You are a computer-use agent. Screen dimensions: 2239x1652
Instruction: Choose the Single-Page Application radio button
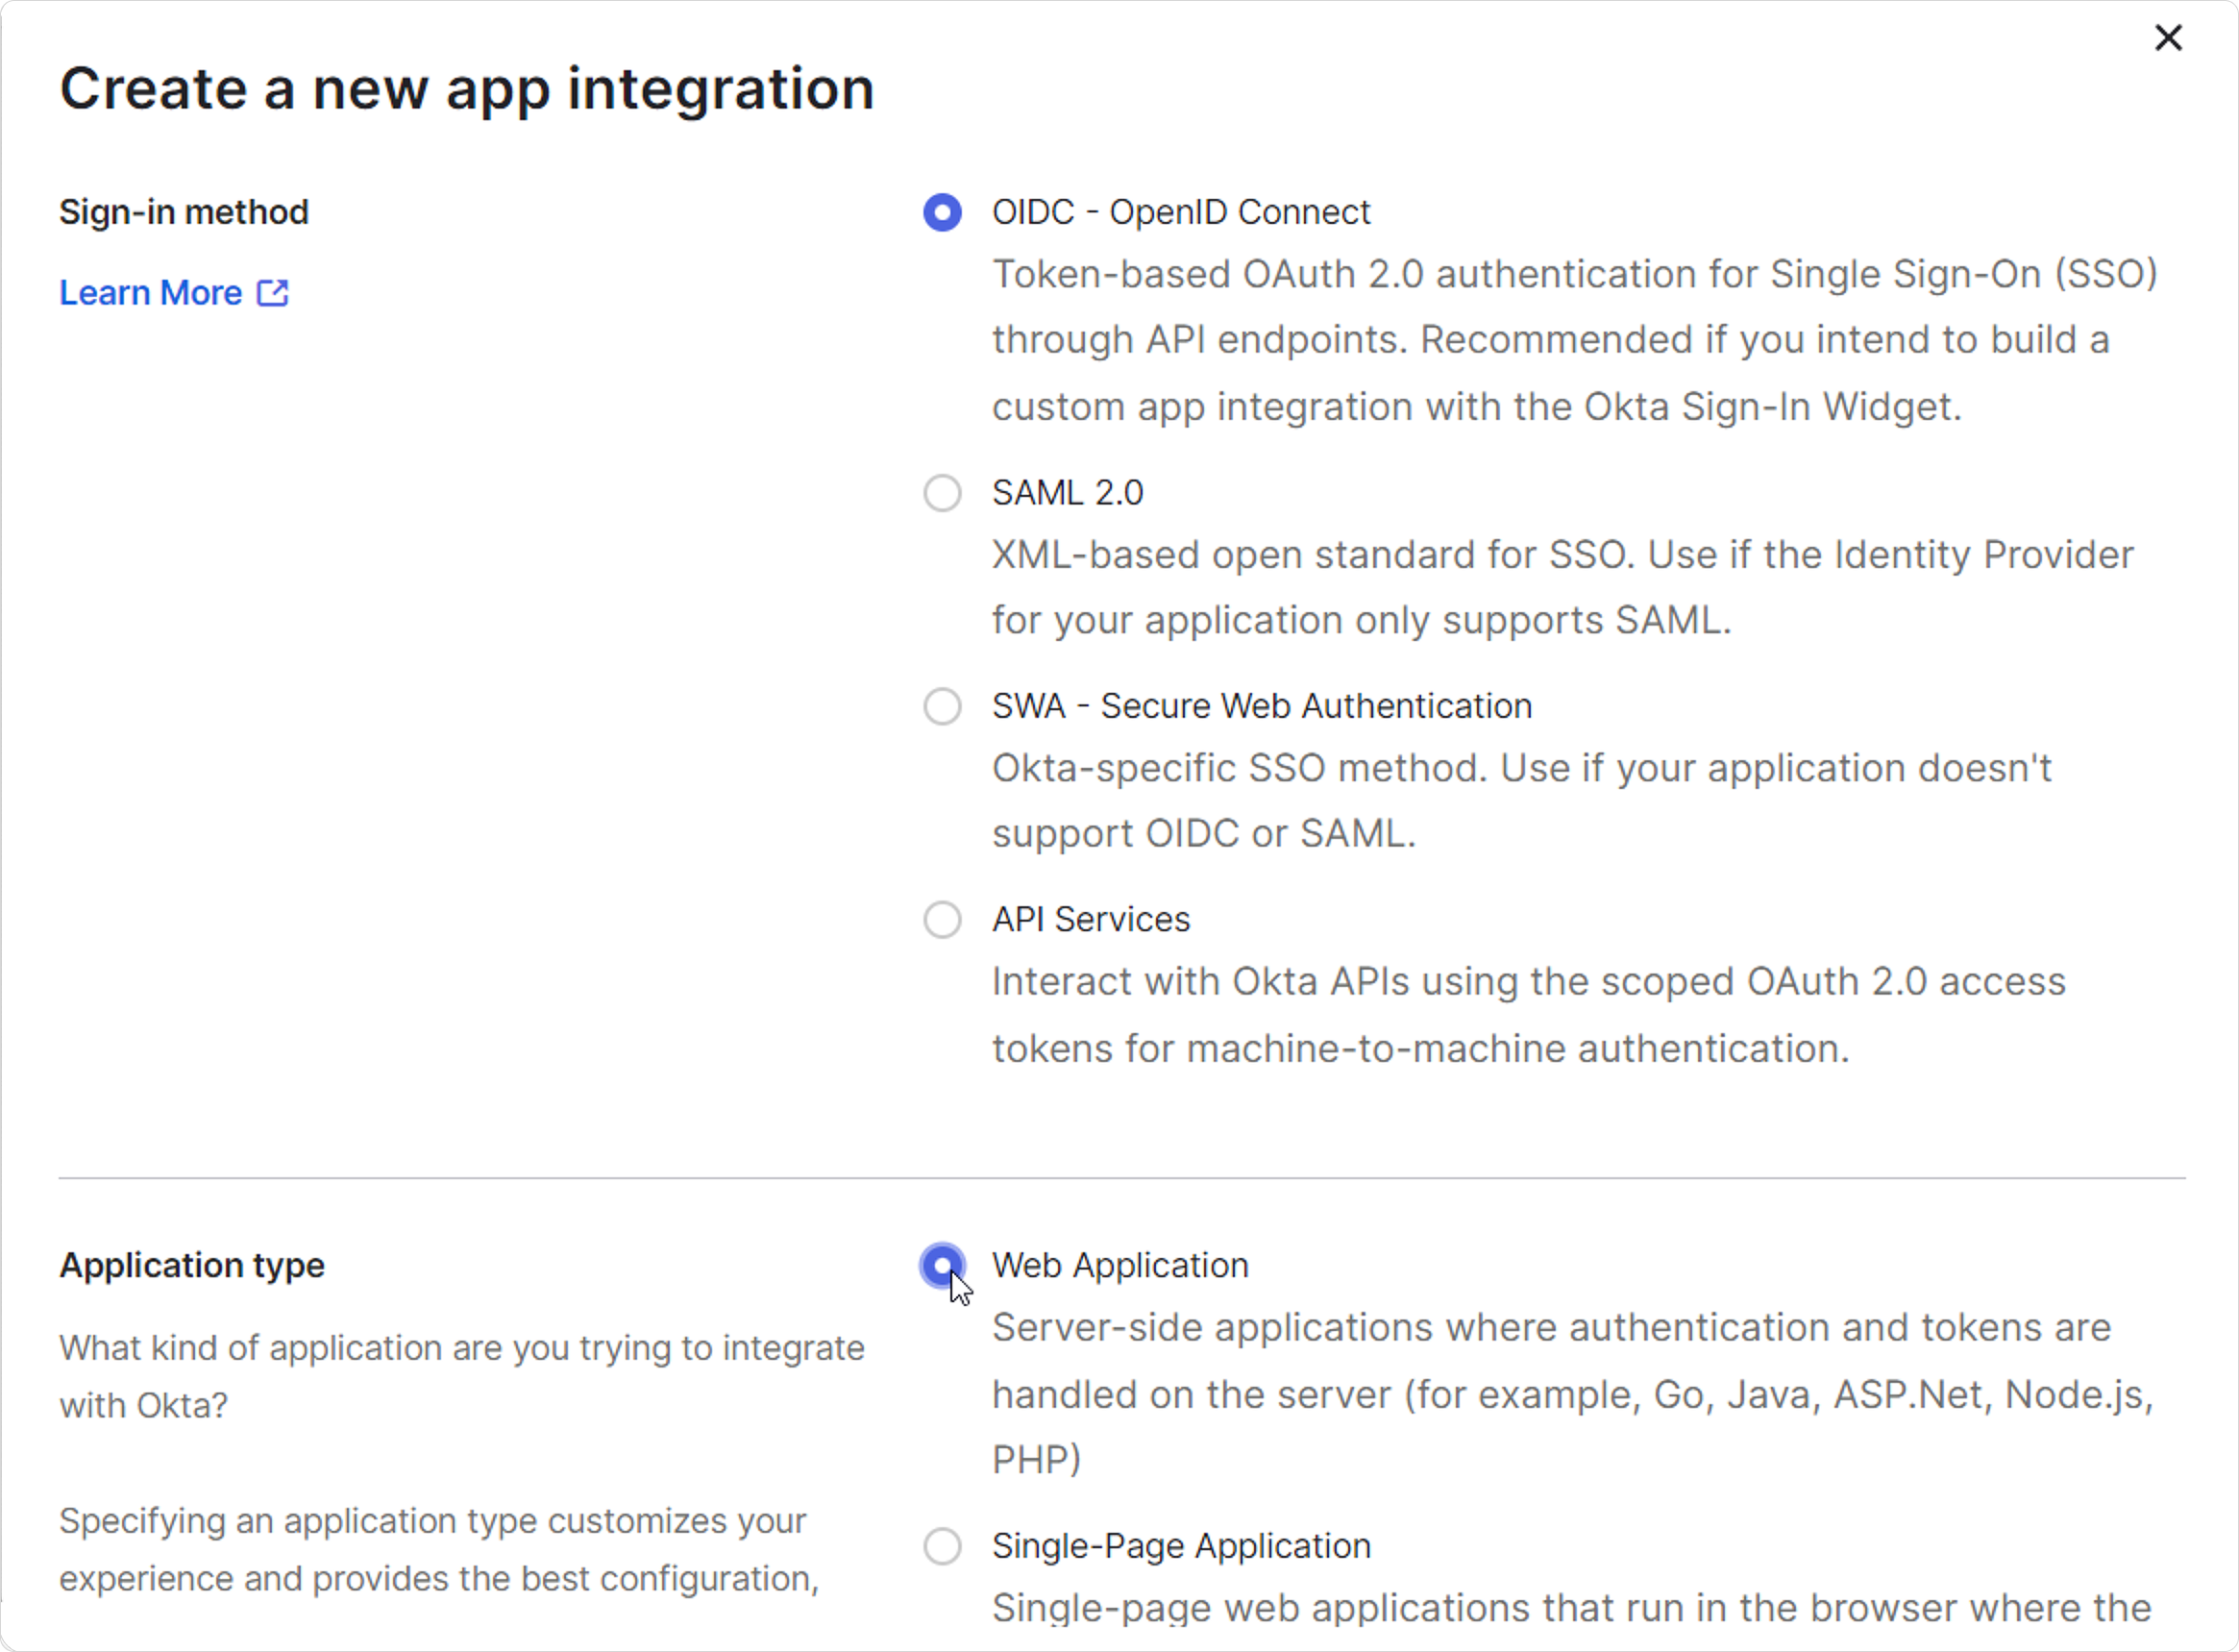[x=942, y=1546]
